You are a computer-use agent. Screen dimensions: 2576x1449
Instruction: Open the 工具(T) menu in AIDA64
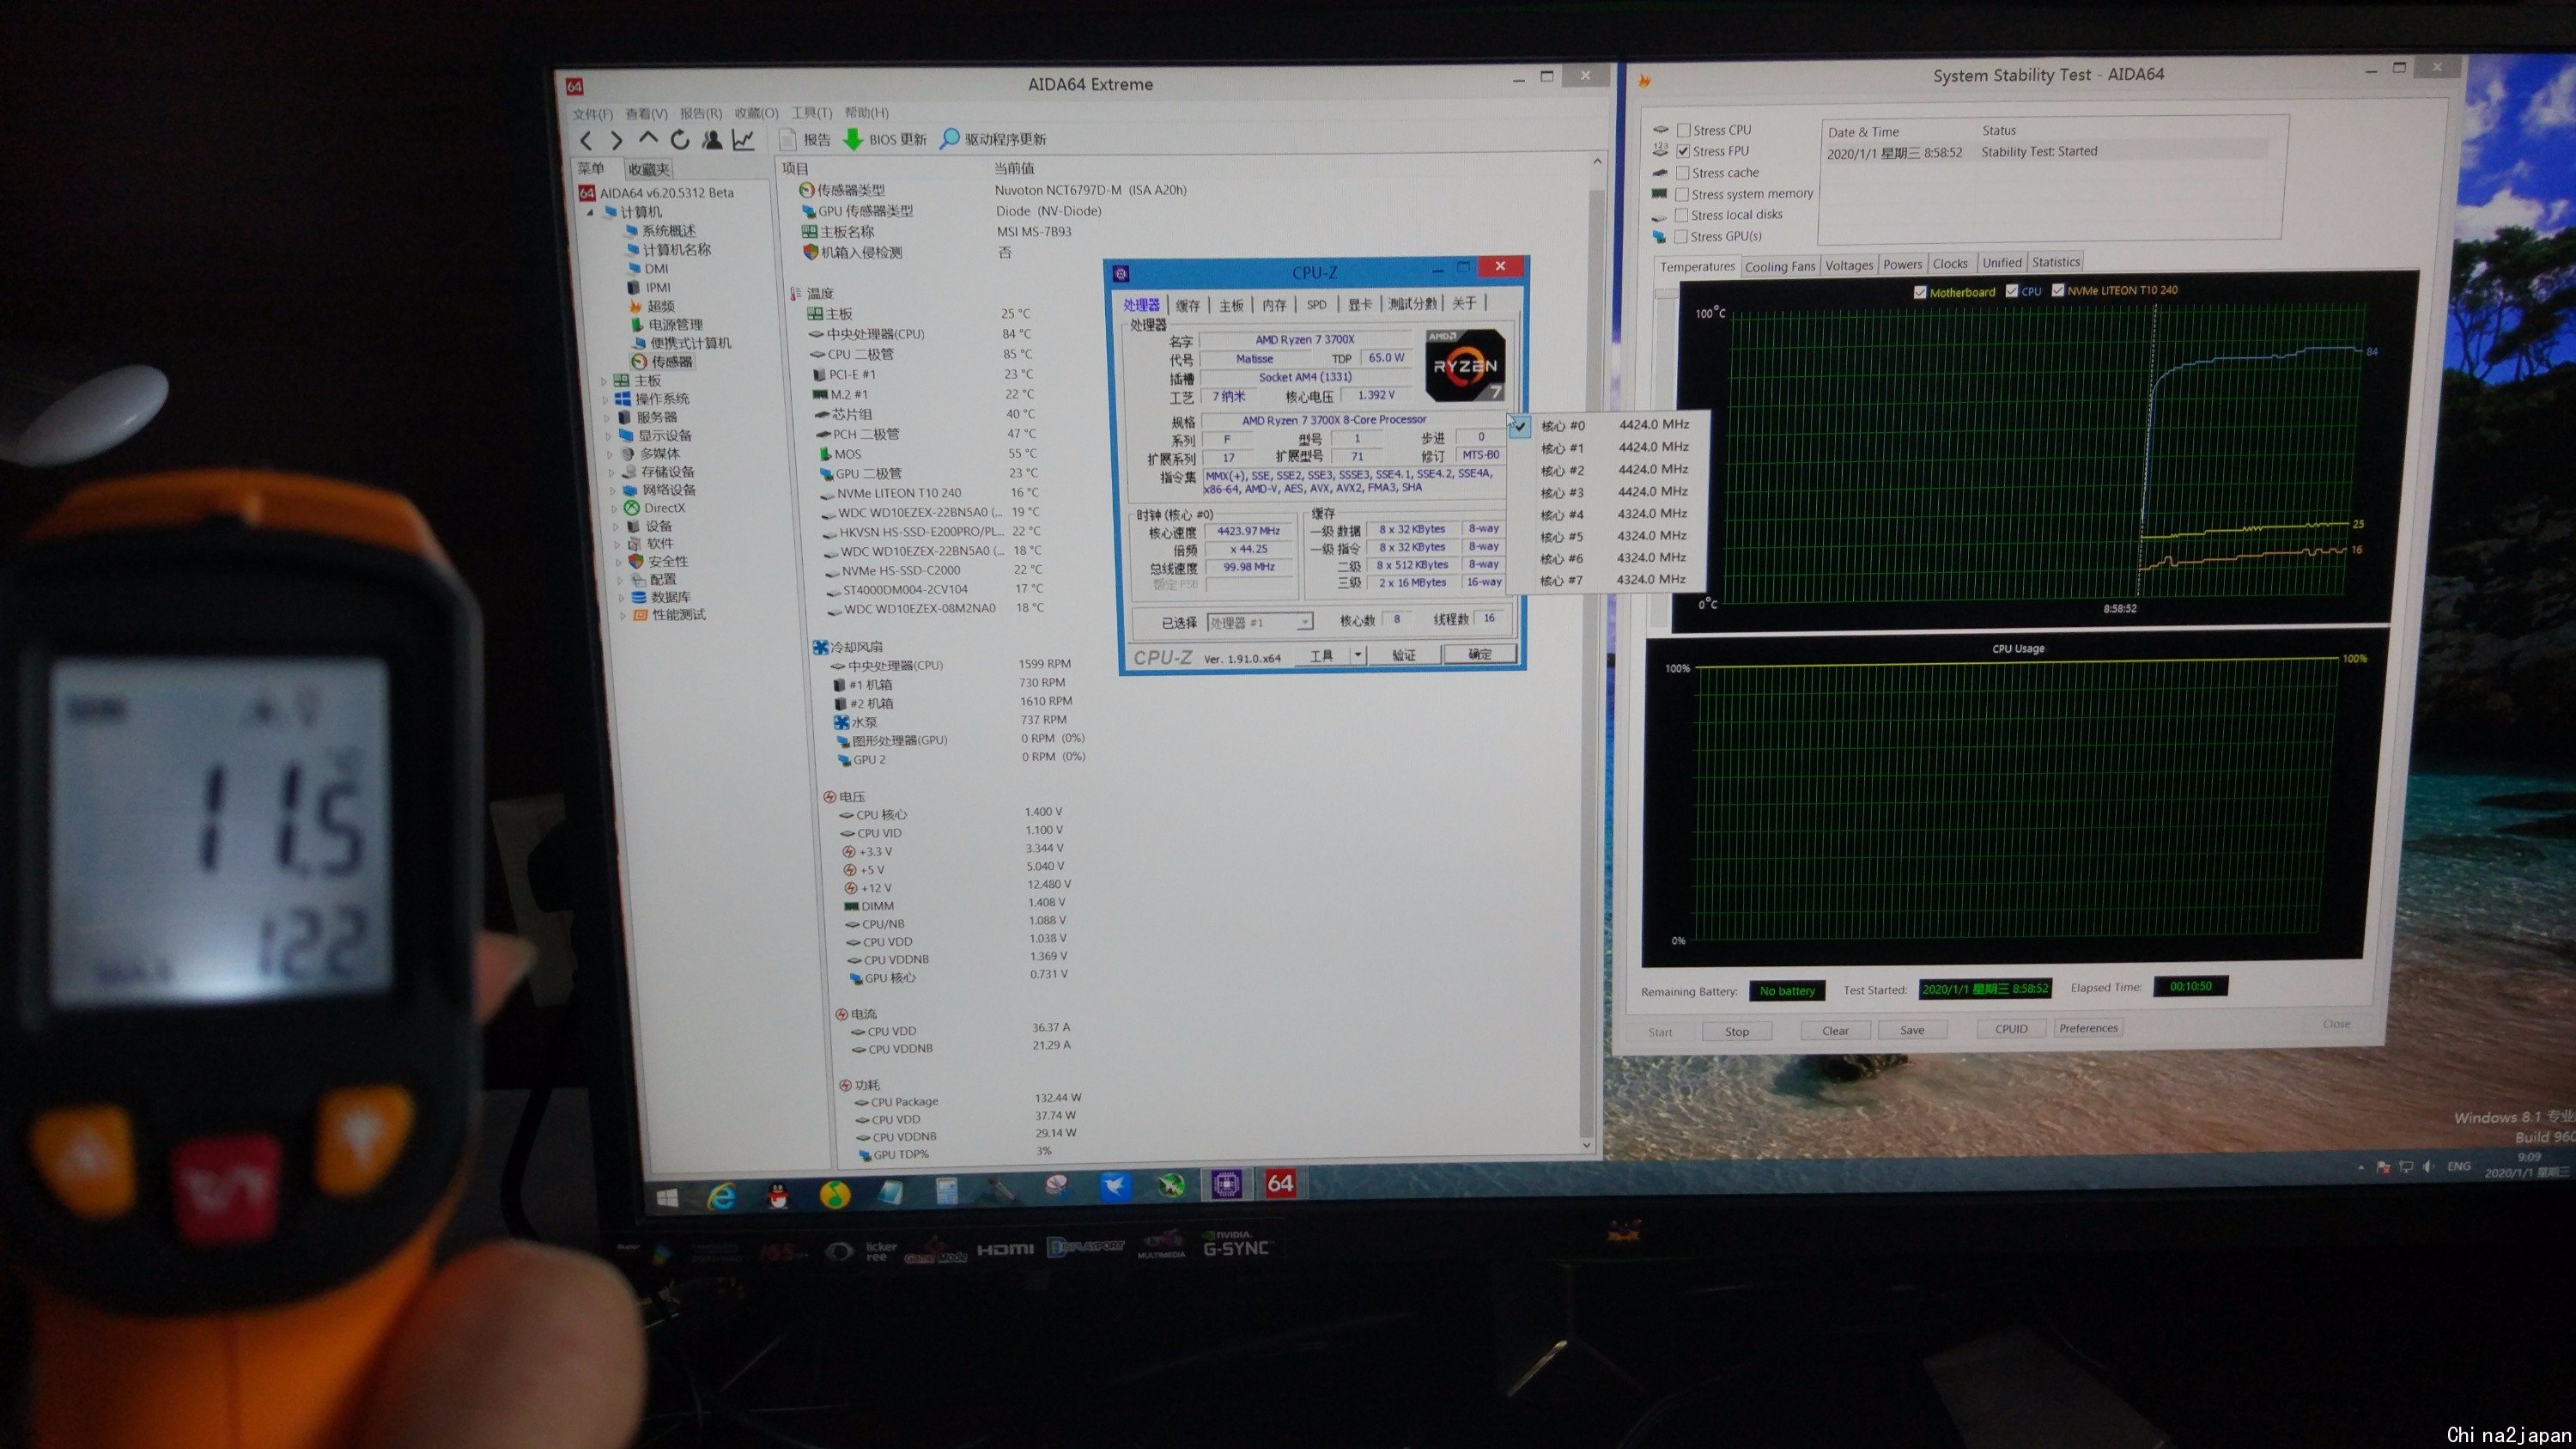click(811, 112)
